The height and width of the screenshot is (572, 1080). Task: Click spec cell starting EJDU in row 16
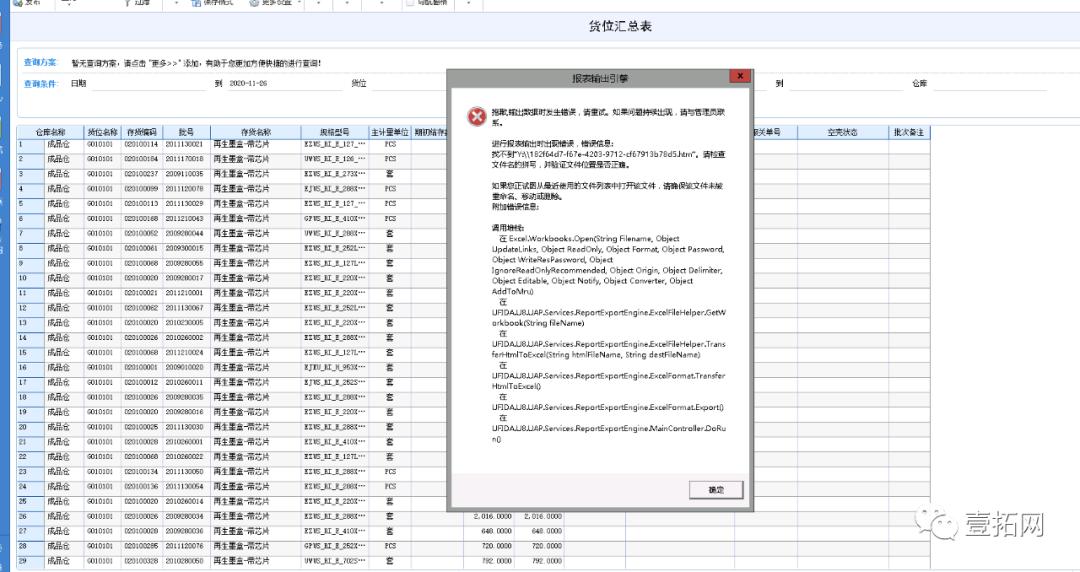335,368
